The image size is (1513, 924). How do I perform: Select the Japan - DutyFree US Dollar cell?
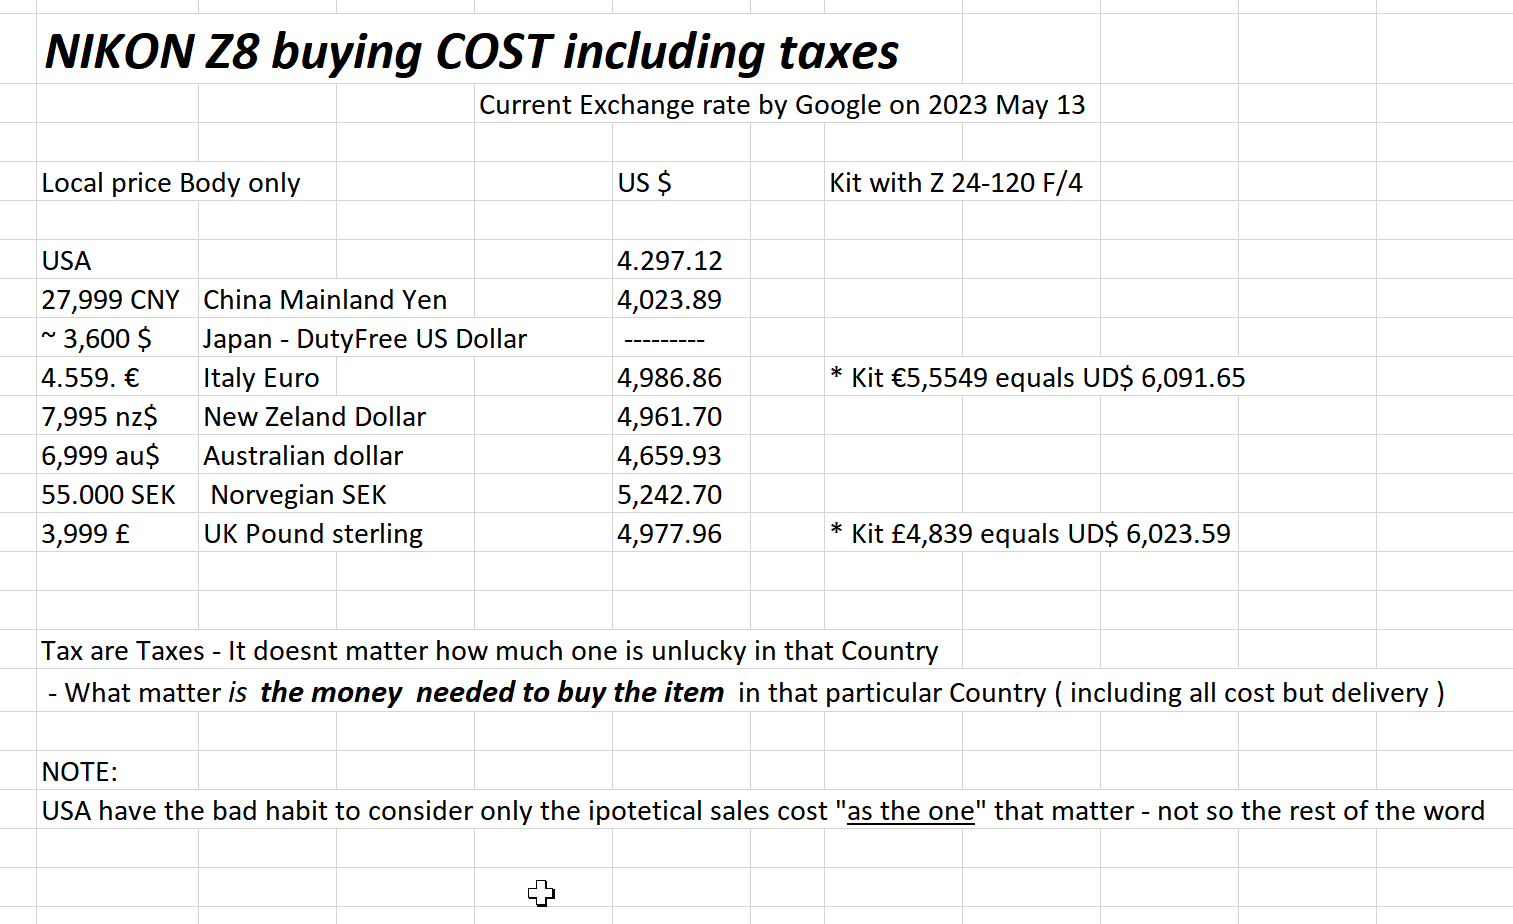pos(365,339)
